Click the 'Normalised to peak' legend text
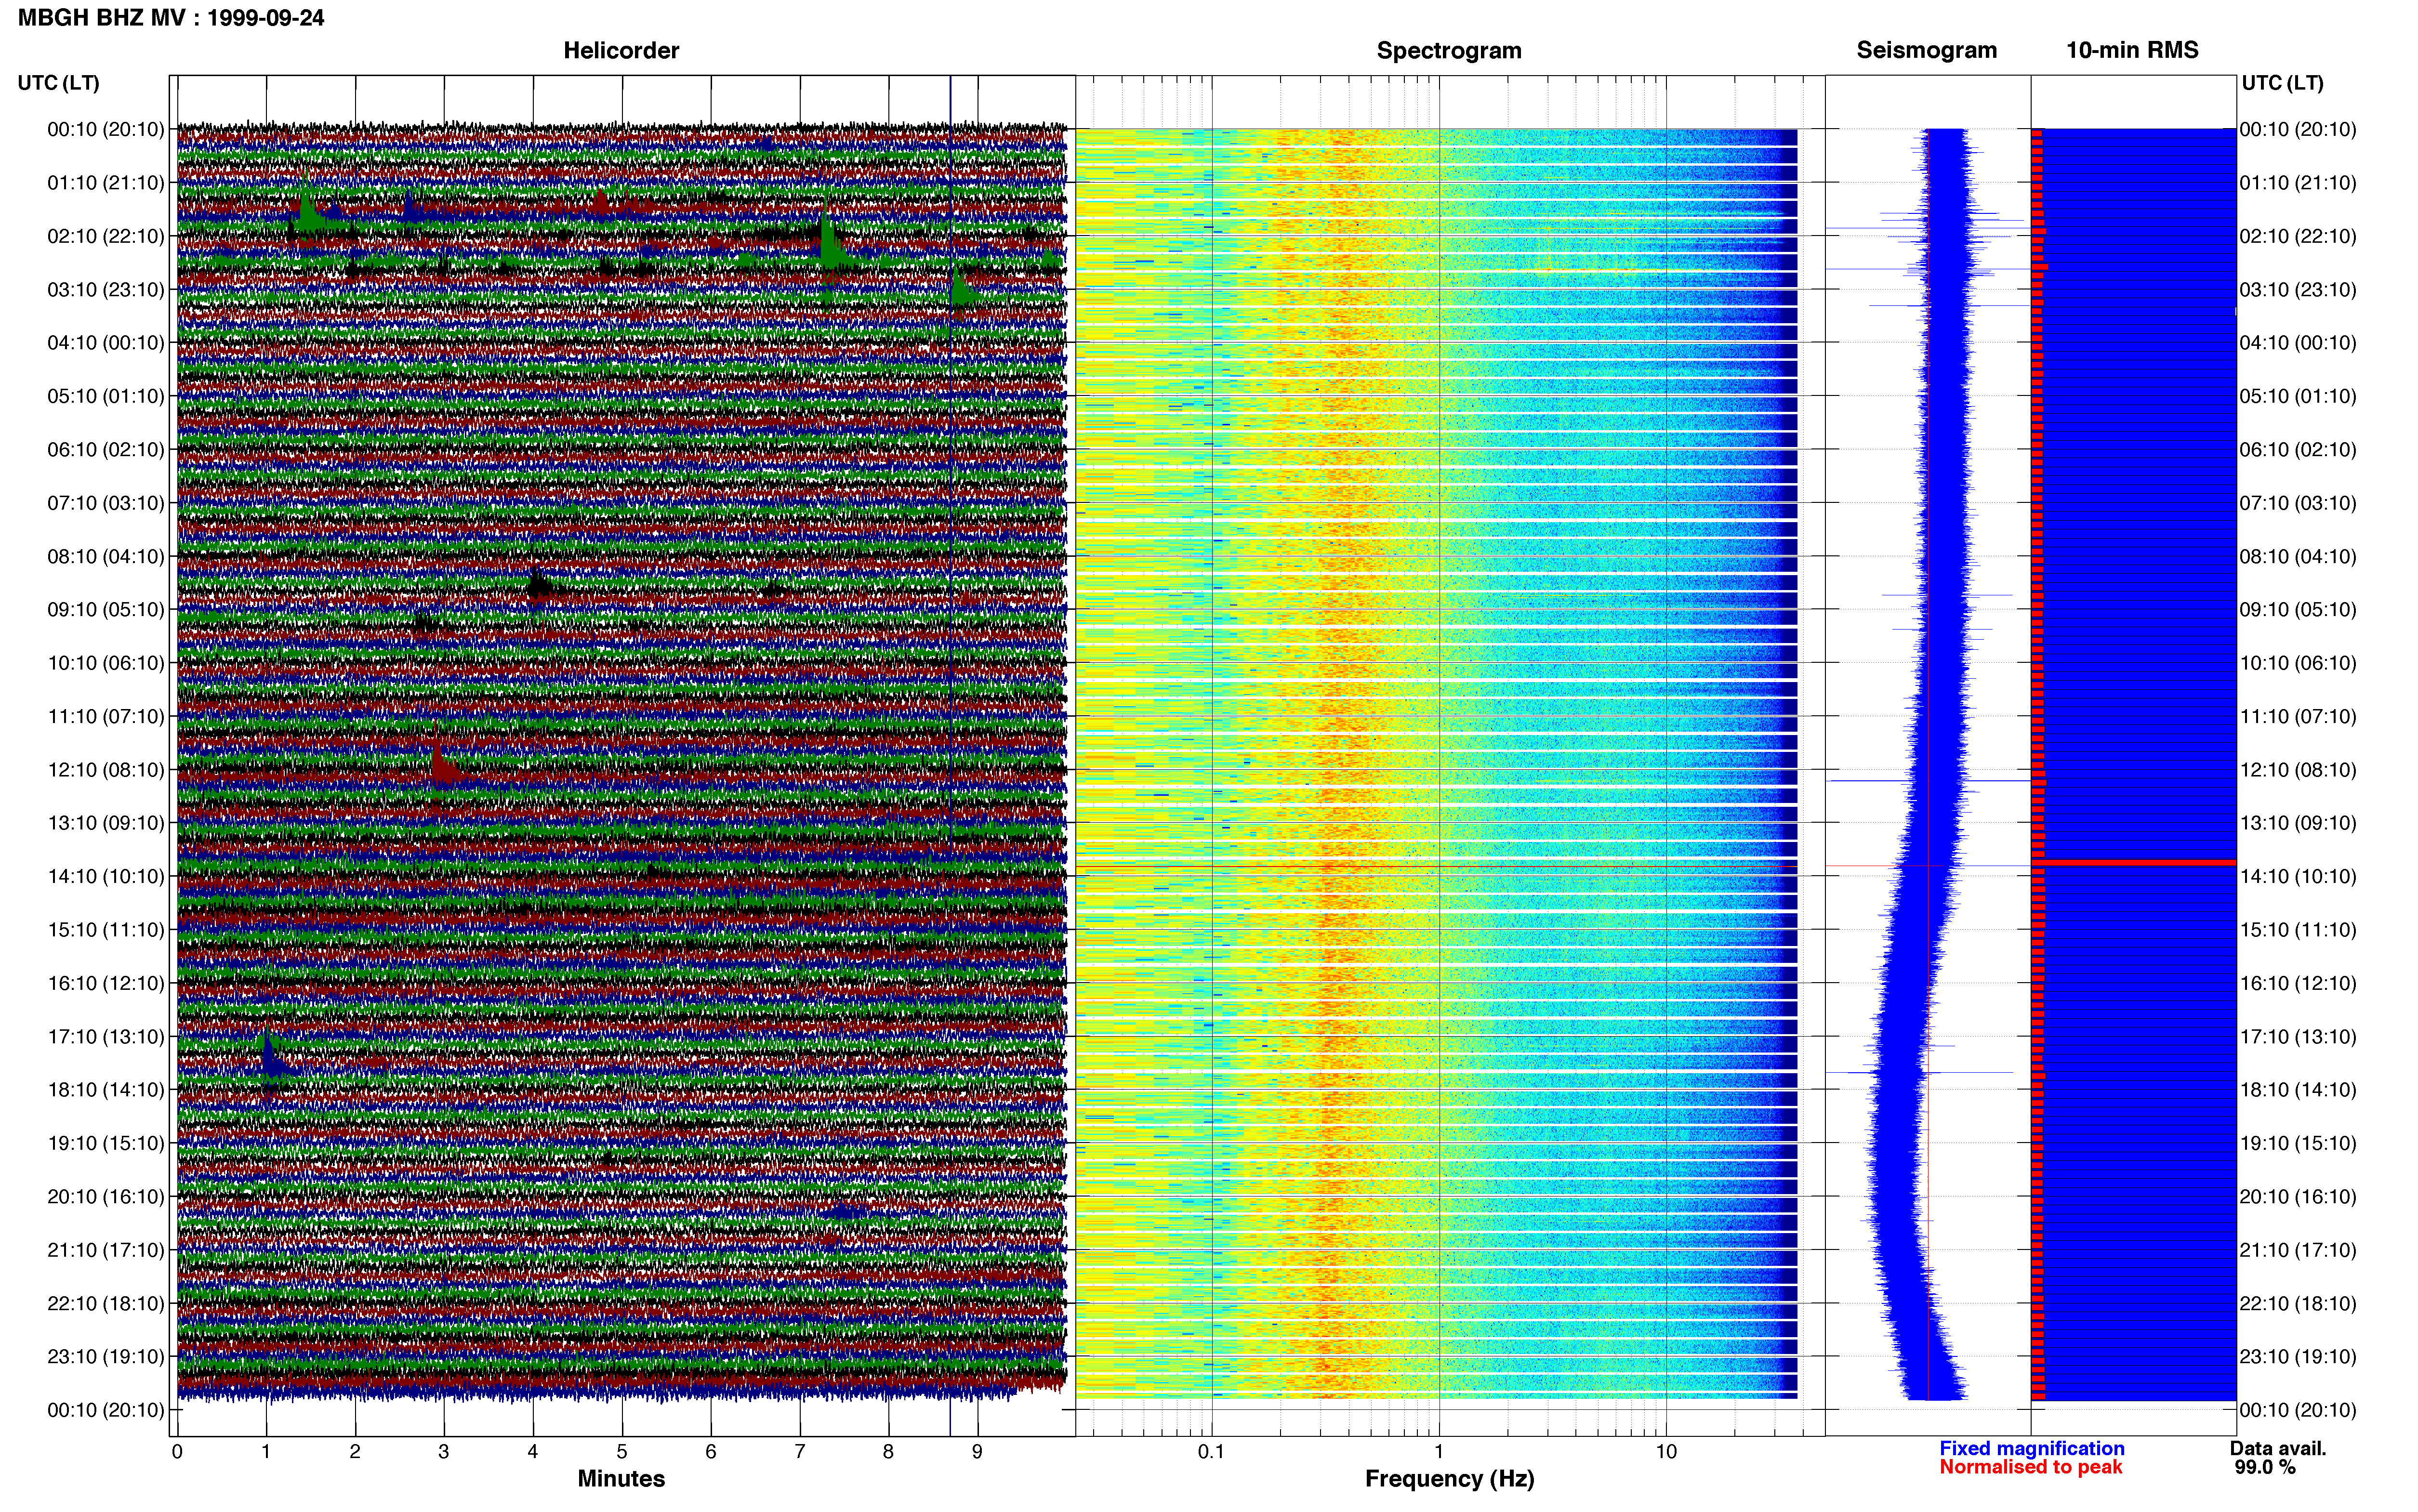Screen dimensions: 2418x1512 click(x=2030, y=1467)
